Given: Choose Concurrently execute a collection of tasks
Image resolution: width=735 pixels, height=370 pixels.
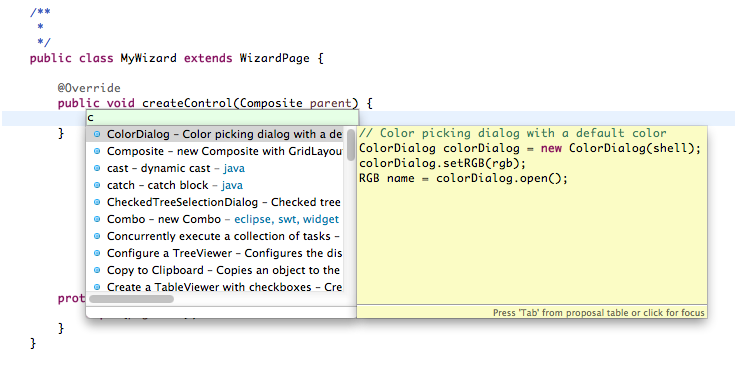Looking at the screenshot, I should tap(215, 236).
